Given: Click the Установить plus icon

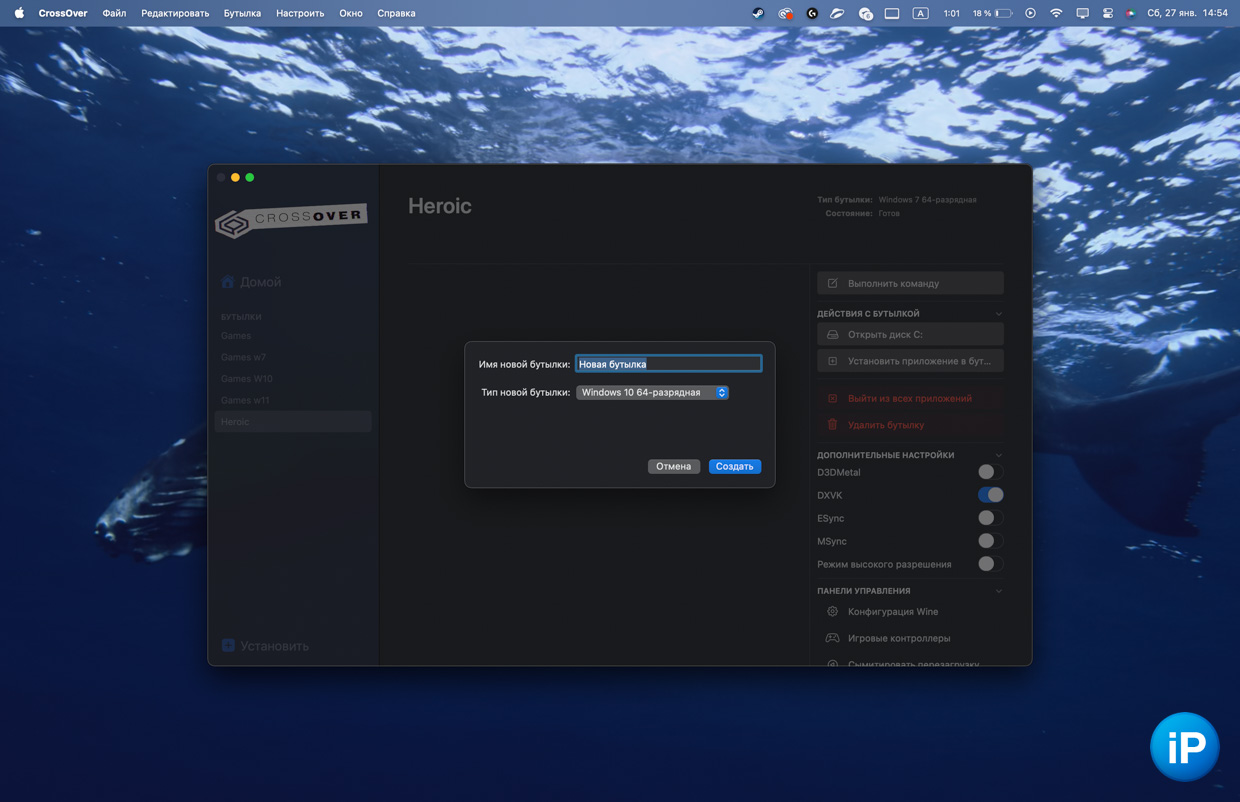Looking at the screenshot, I should pos(228,646).
